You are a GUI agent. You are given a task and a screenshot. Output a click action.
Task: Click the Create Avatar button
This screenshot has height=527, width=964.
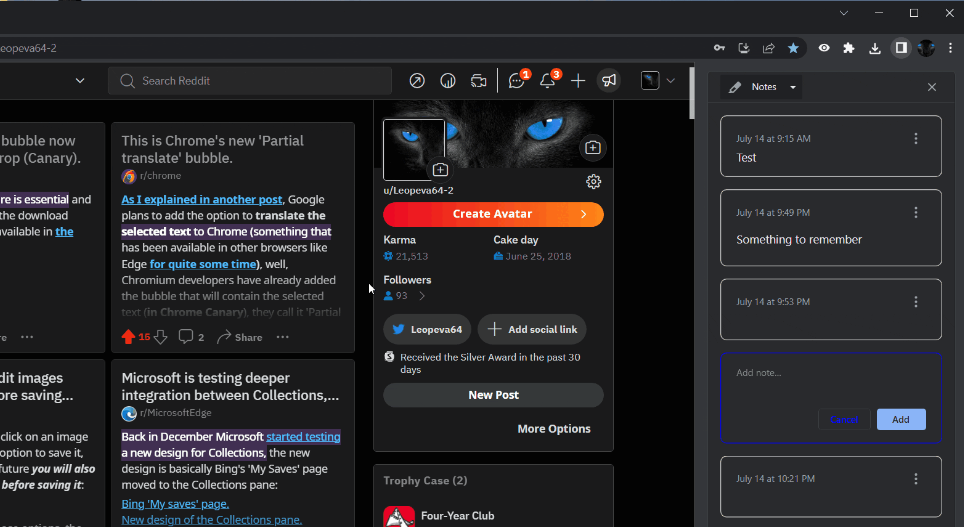(x=493, y=214)
